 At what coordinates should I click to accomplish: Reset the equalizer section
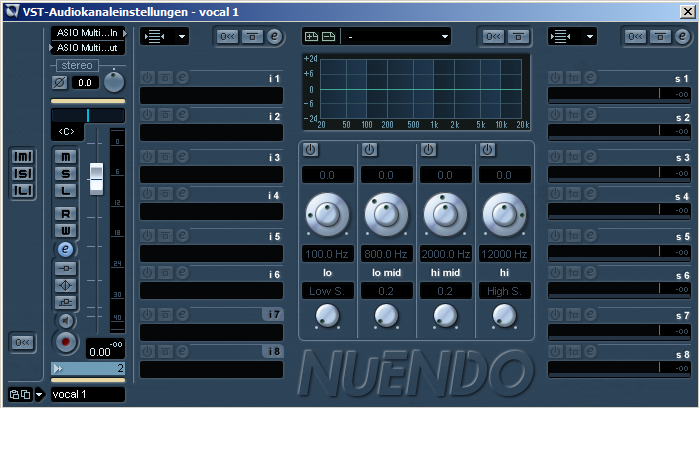493,37
